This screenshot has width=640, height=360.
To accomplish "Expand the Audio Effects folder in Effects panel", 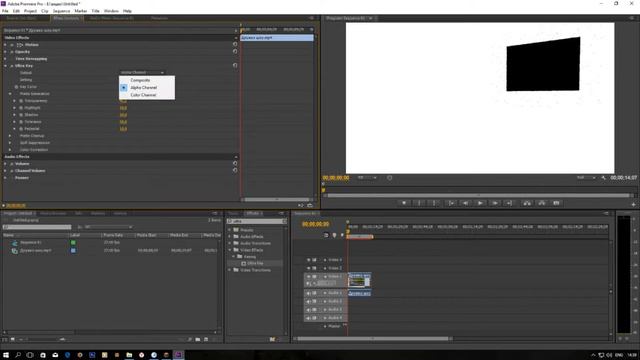I will [230, 236].
